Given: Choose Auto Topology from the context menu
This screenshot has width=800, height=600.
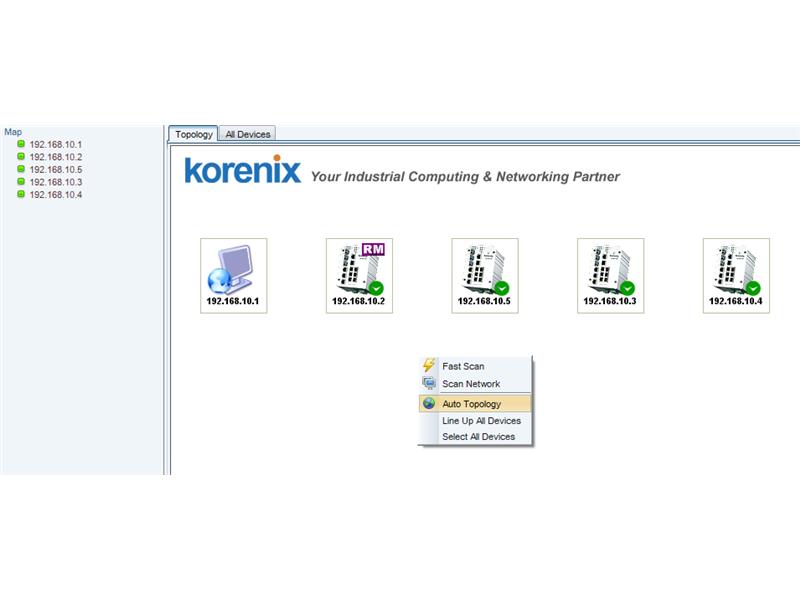Looking at the screenshot, I should (x=476, y=404).
